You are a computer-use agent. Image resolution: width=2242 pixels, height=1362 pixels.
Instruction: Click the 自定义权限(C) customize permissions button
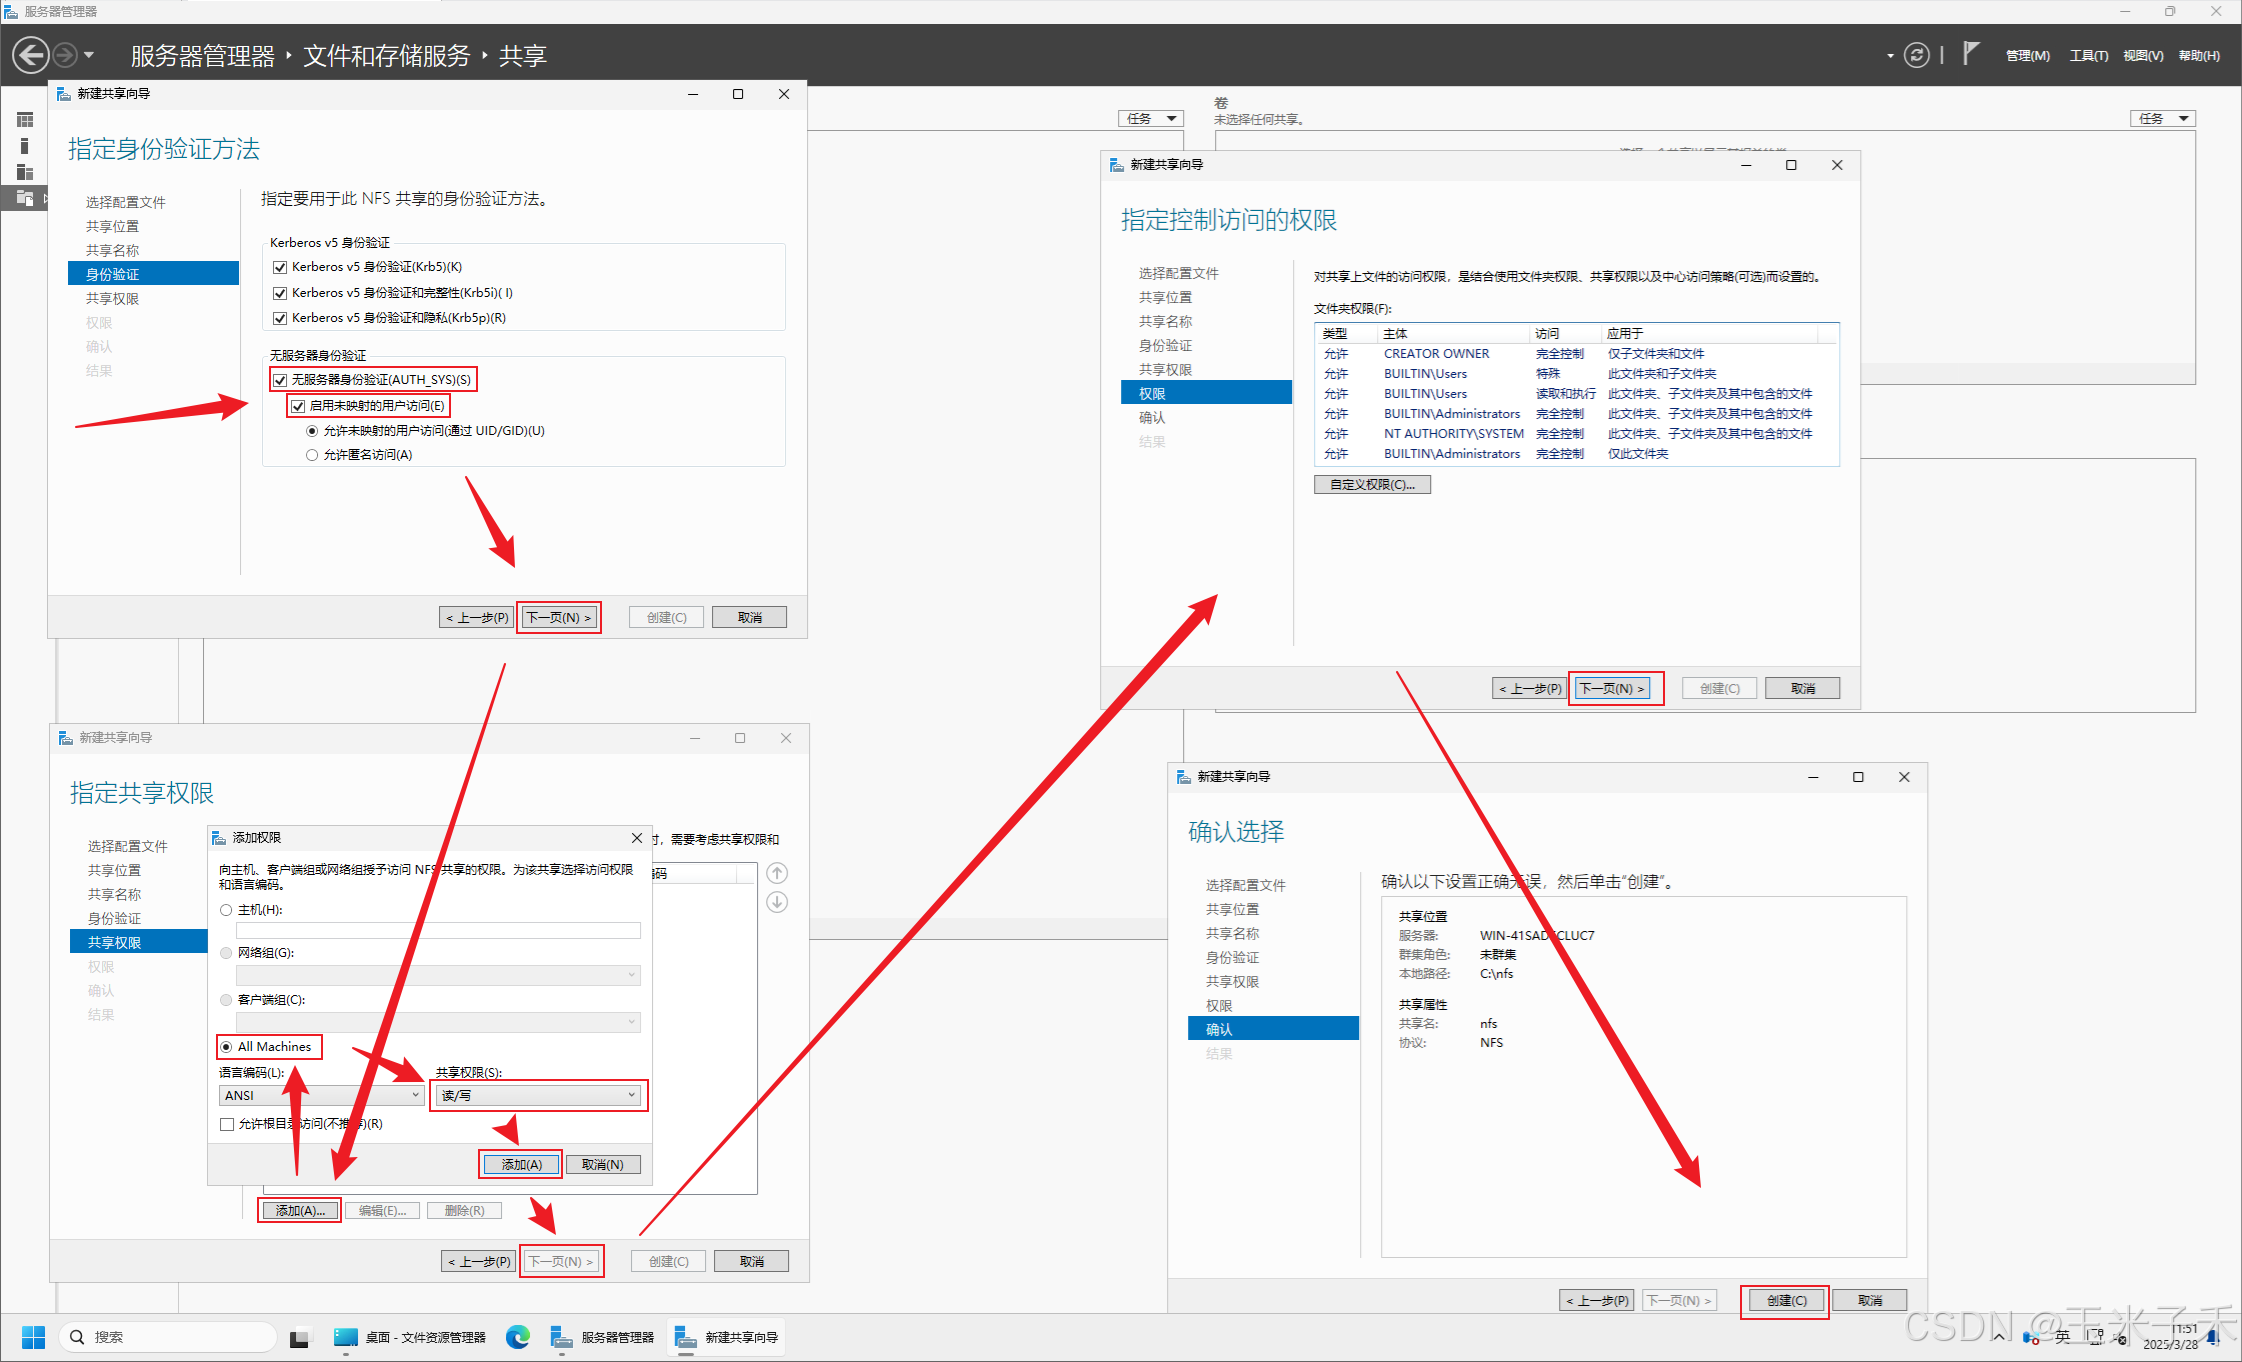coord(1371,484)
